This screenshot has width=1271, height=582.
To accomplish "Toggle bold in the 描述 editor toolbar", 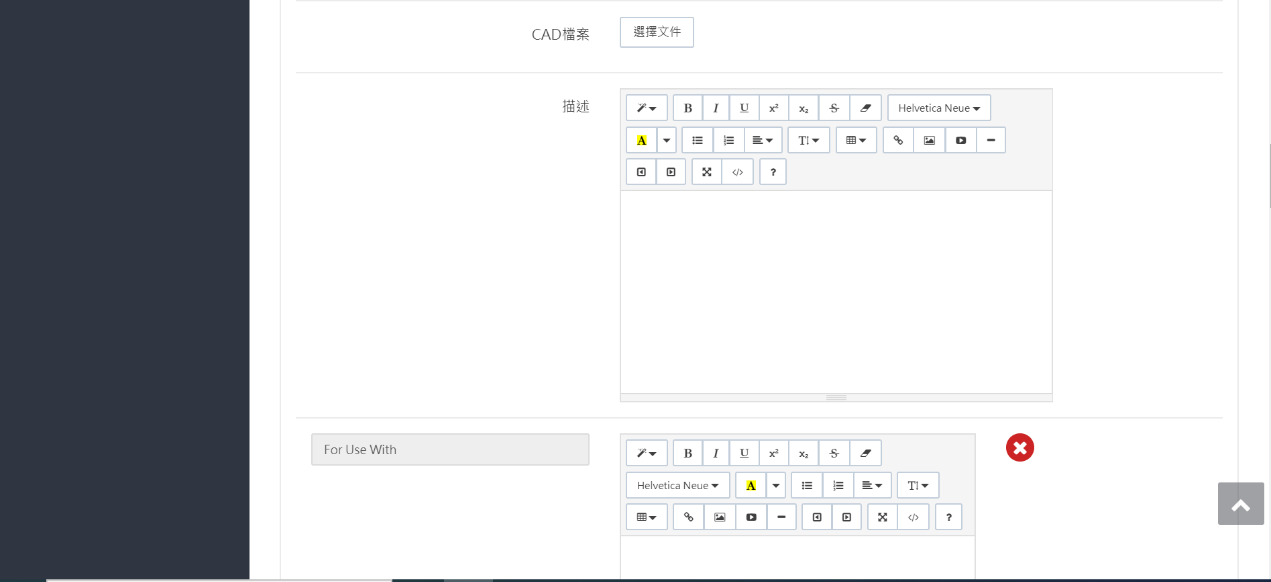I will click(x=687, y=108).
